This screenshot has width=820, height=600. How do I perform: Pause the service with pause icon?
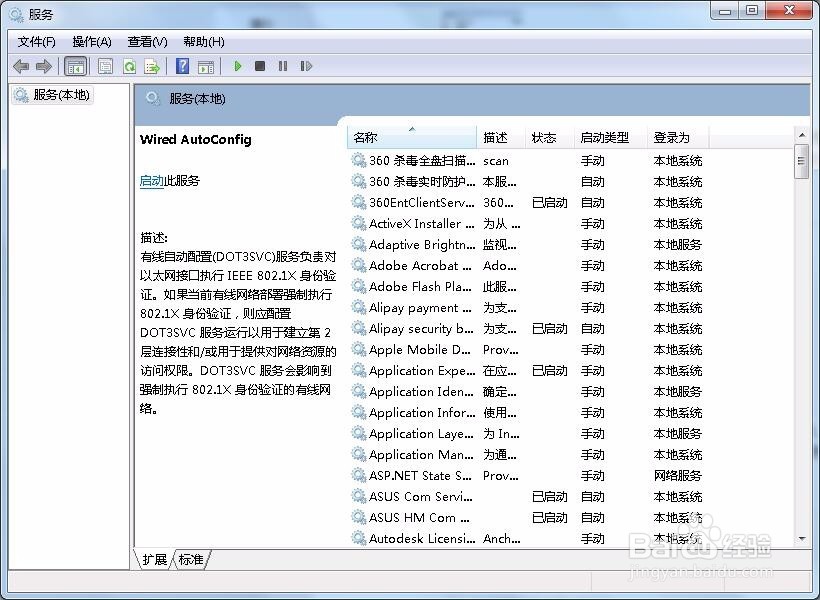tap(283, 66)
